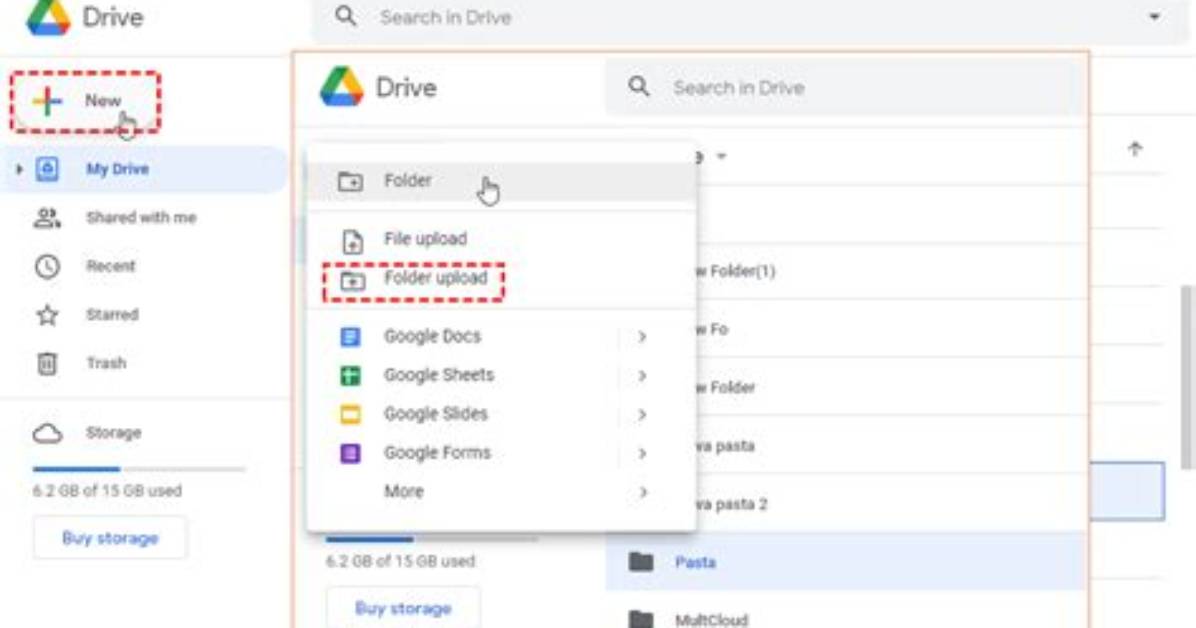Click Buy storage in the inner panel
Image resolution: width=1196 pixels, height=628 pixels.
403,608
